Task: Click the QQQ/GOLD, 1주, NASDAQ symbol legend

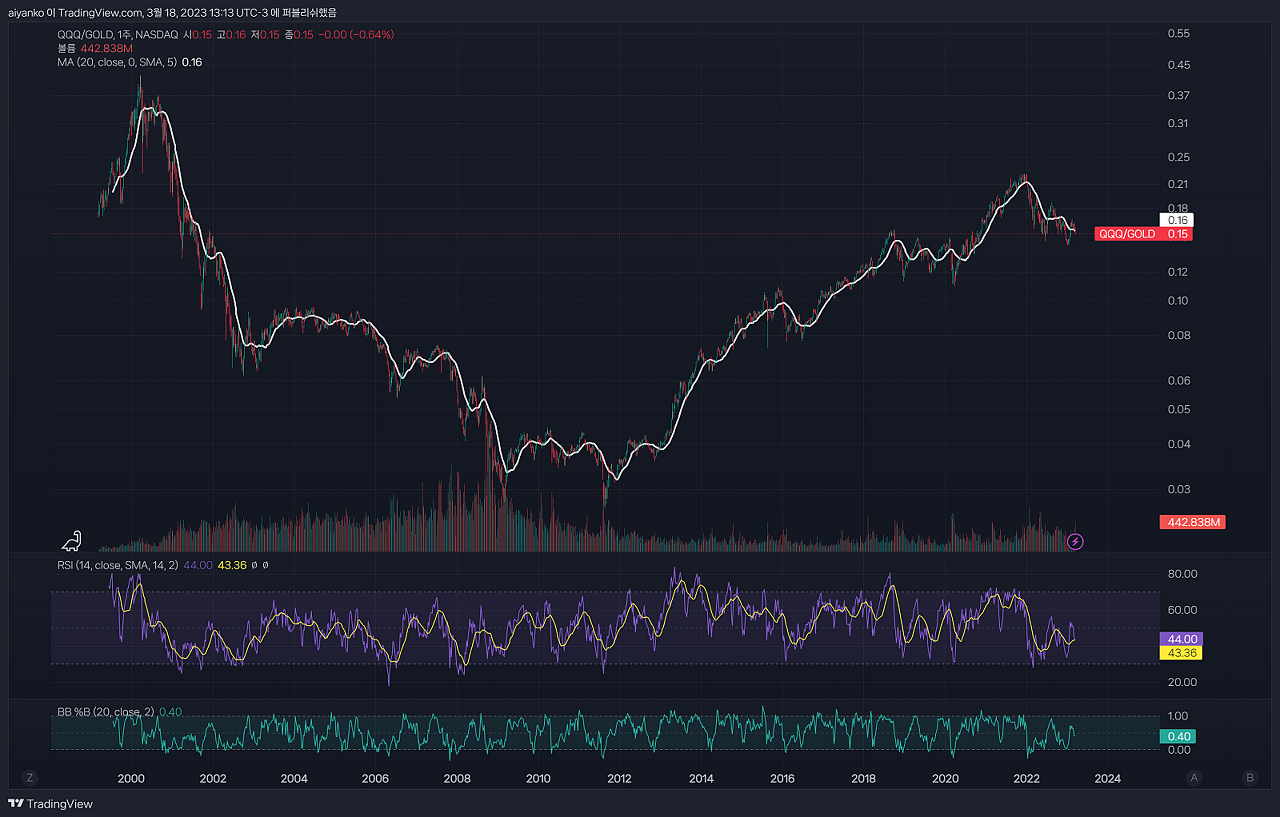Action: pos(117,34)
